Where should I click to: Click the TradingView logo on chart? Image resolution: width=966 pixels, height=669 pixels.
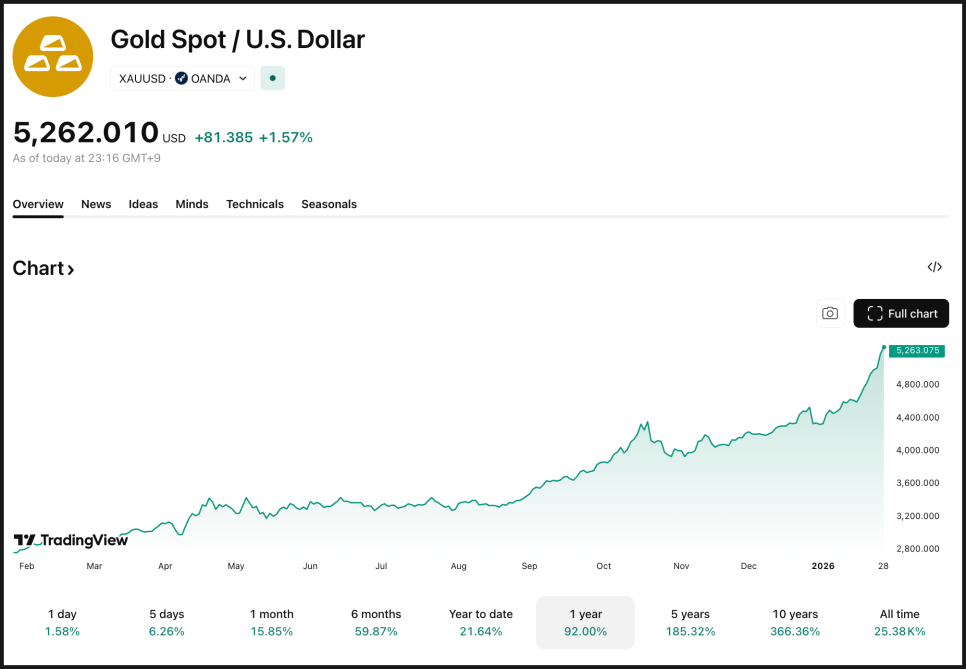(71, 540)
